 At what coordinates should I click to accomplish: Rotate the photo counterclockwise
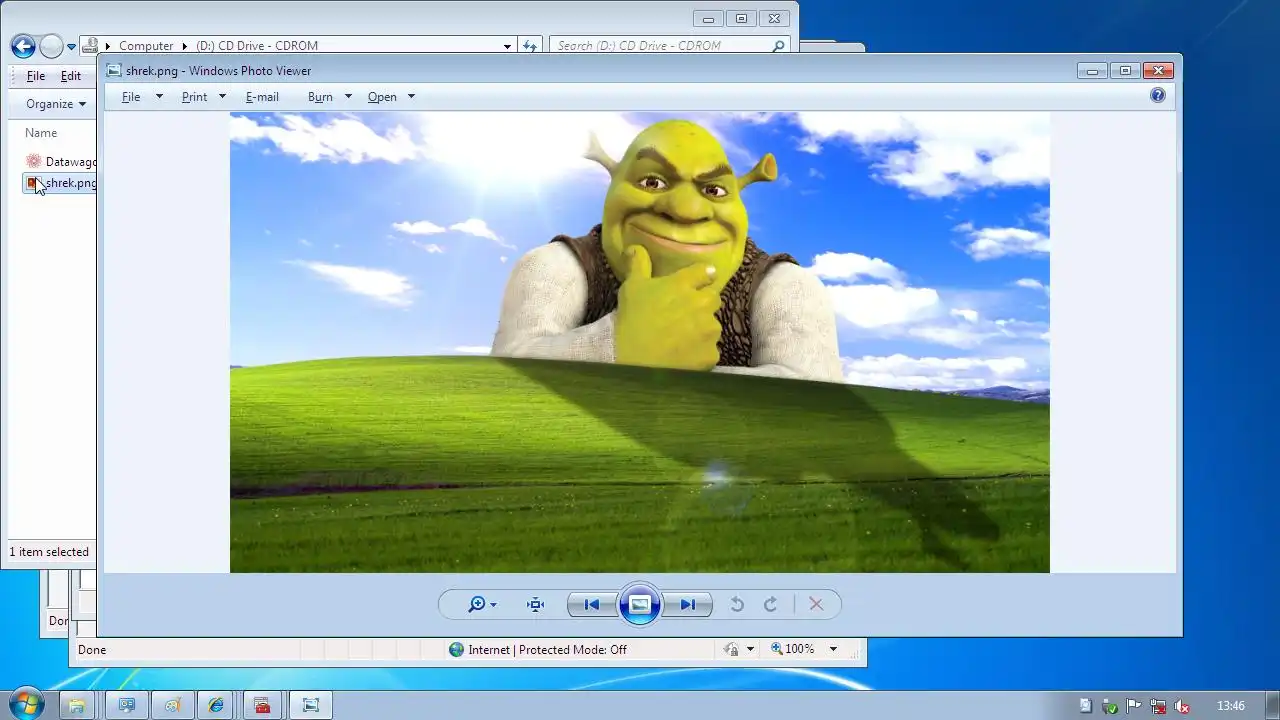(x=737, y=604)
